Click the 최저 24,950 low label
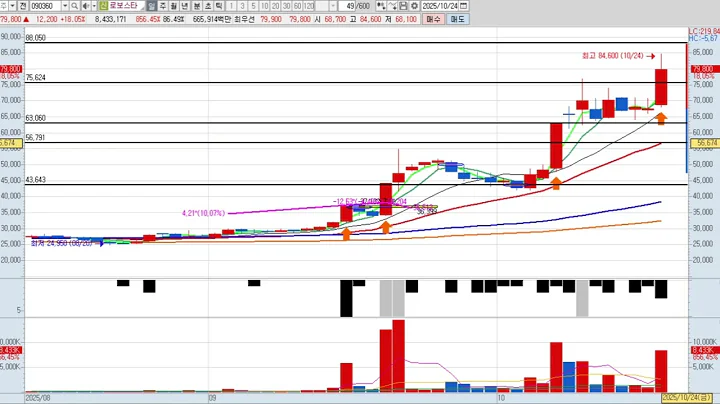Screen dimensions: 720x404 (x=62, y=243)
